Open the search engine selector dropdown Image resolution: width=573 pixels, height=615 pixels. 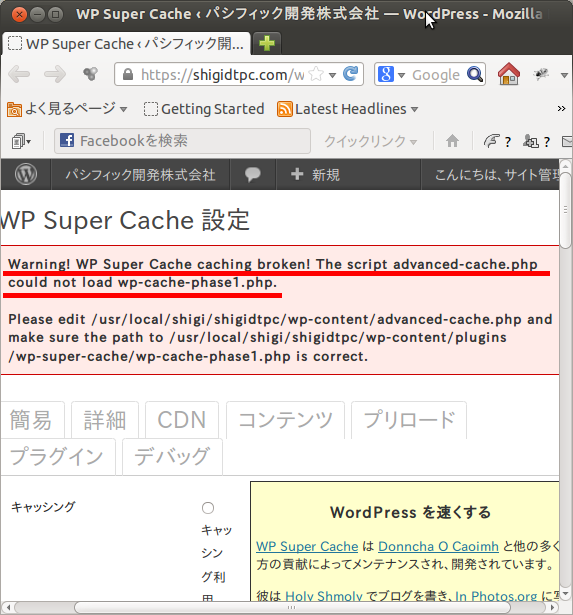click(401, 75)
